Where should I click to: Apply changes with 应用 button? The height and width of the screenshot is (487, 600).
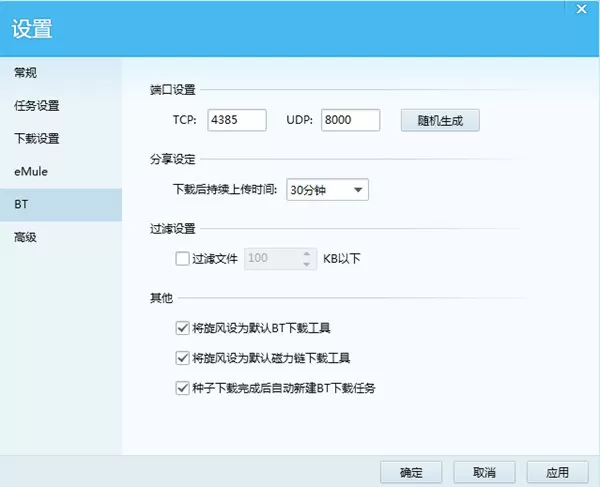(558, 472)
